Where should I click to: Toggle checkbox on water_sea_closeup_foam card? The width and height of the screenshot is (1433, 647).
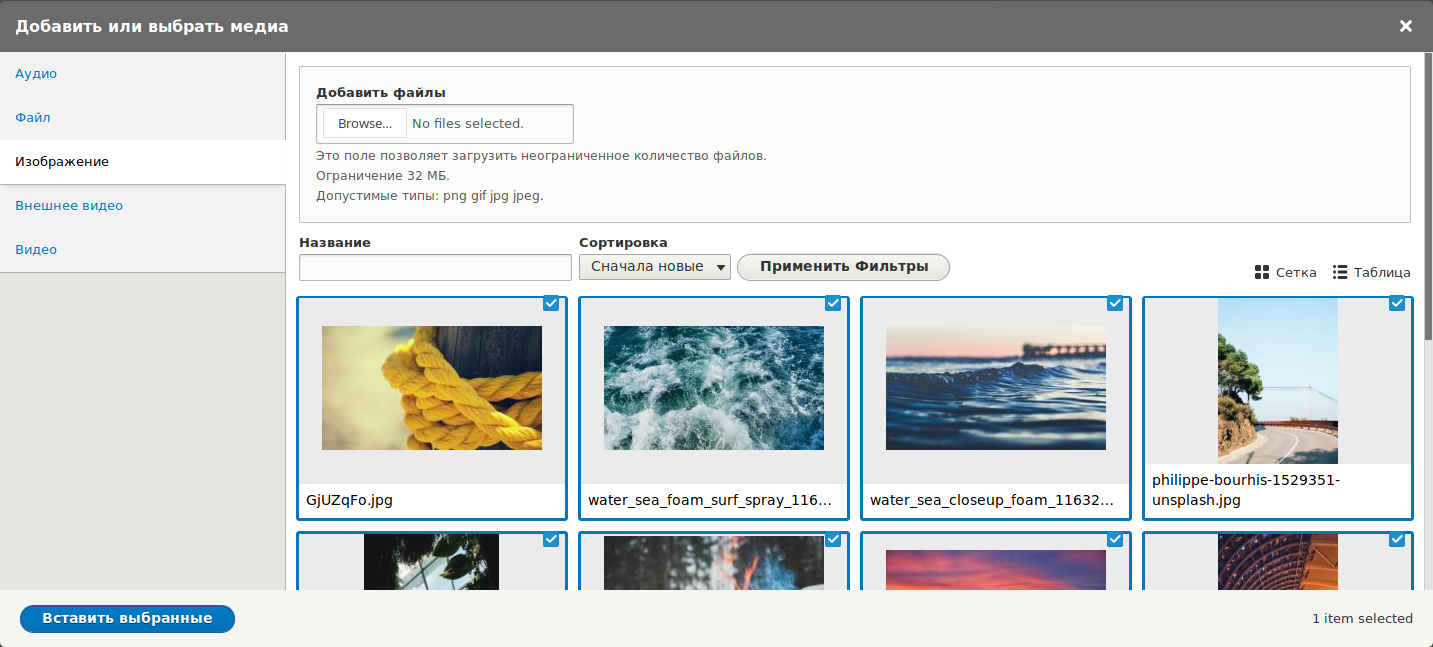(1115, 304)
